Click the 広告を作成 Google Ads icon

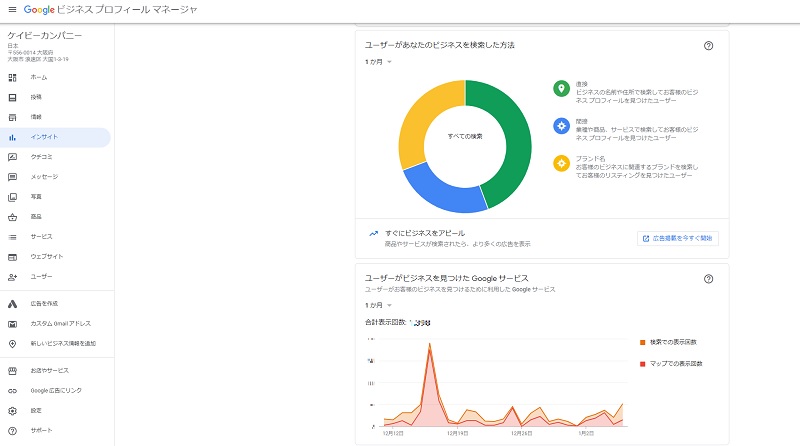click(12, 304)
